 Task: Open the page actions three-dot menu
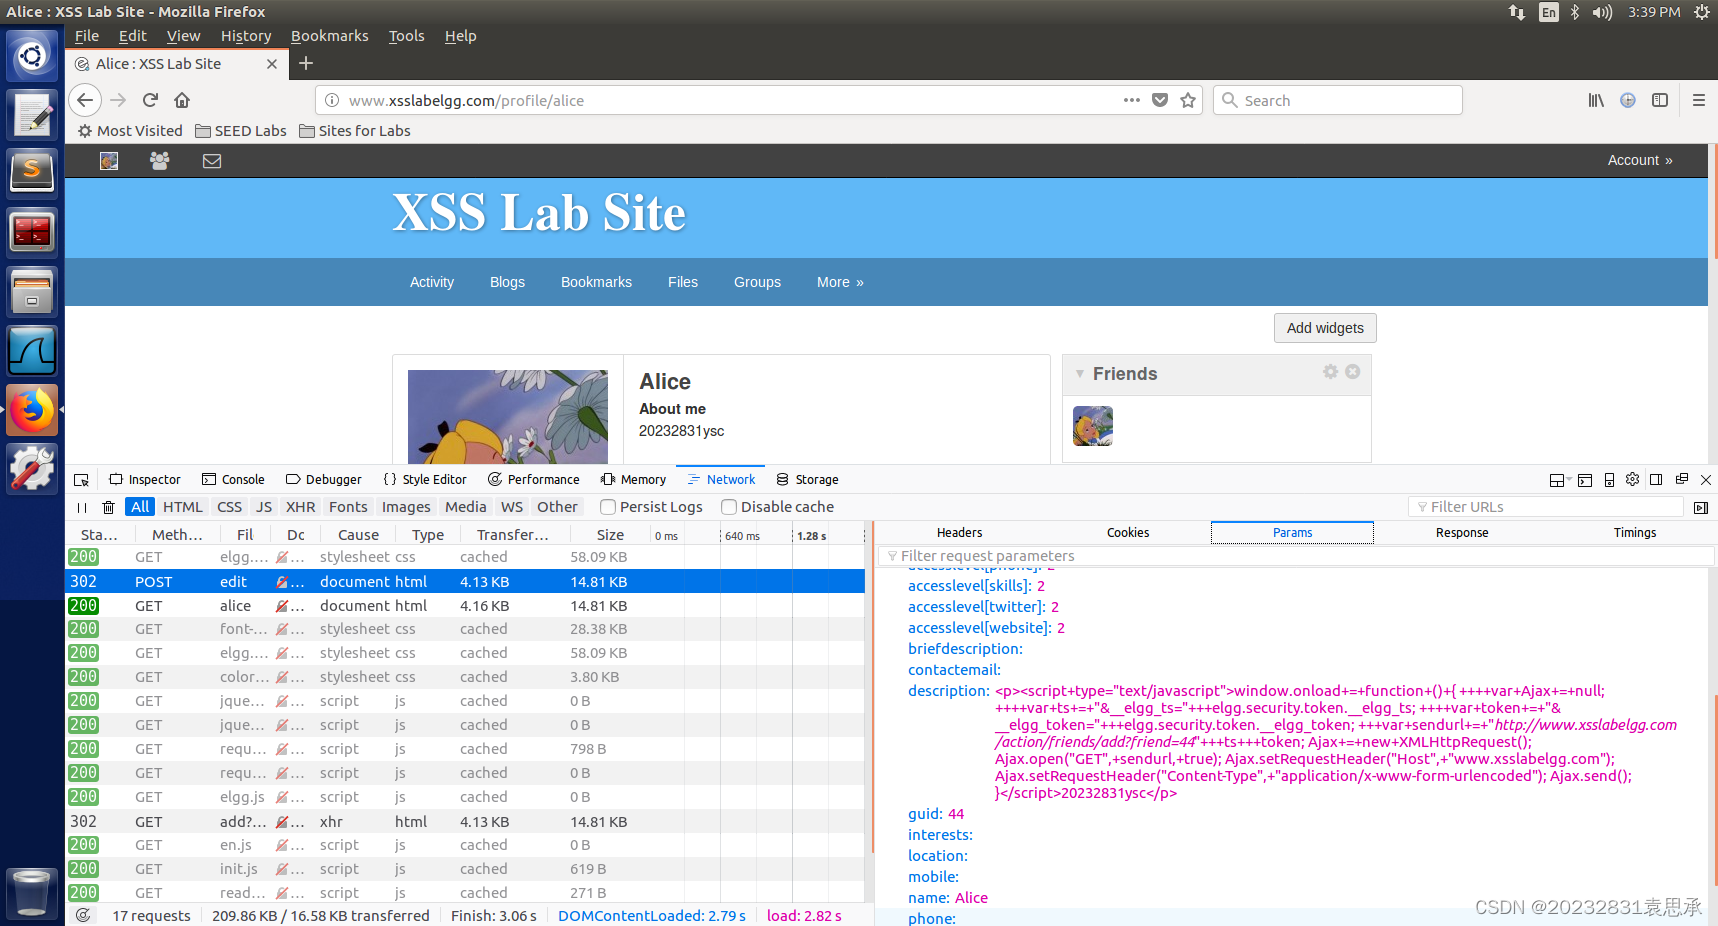(1132, 100)
